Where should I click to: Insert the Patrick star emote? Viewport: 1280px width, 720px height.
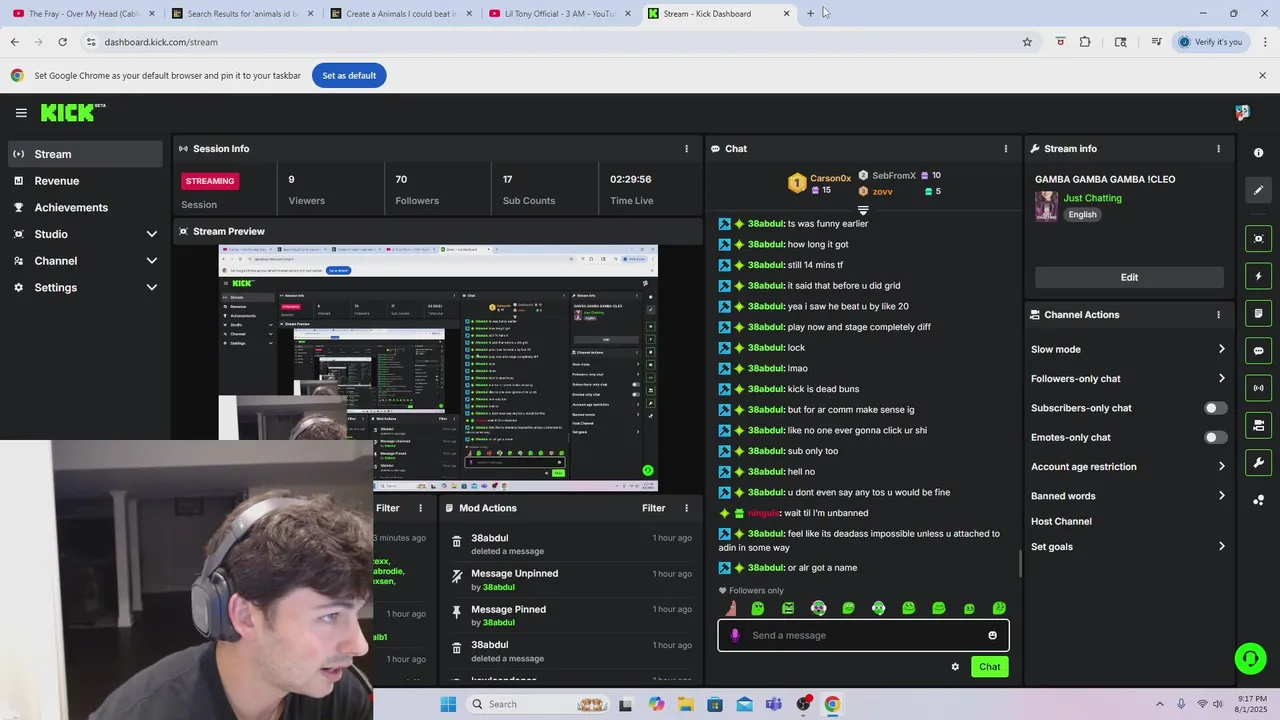tap(730, 608)
